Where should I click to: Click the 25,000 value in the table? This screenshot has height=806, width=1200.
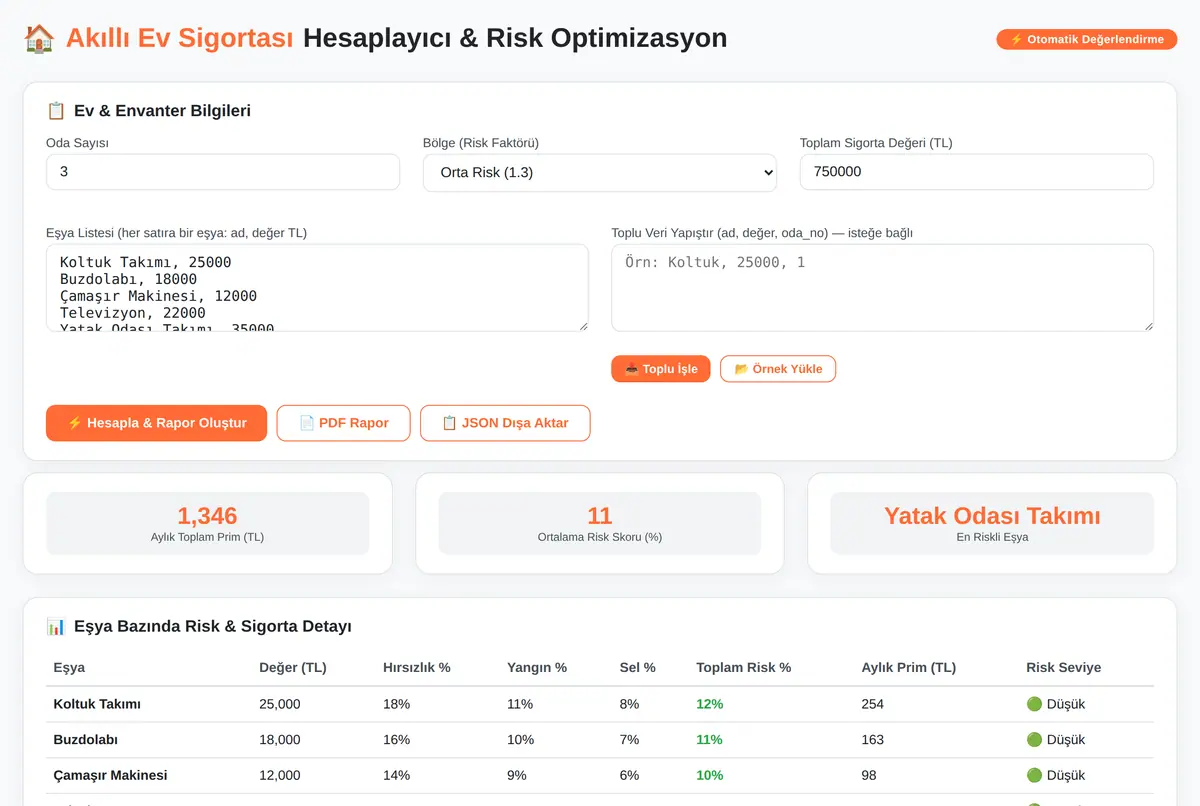[x=280, y=704]
